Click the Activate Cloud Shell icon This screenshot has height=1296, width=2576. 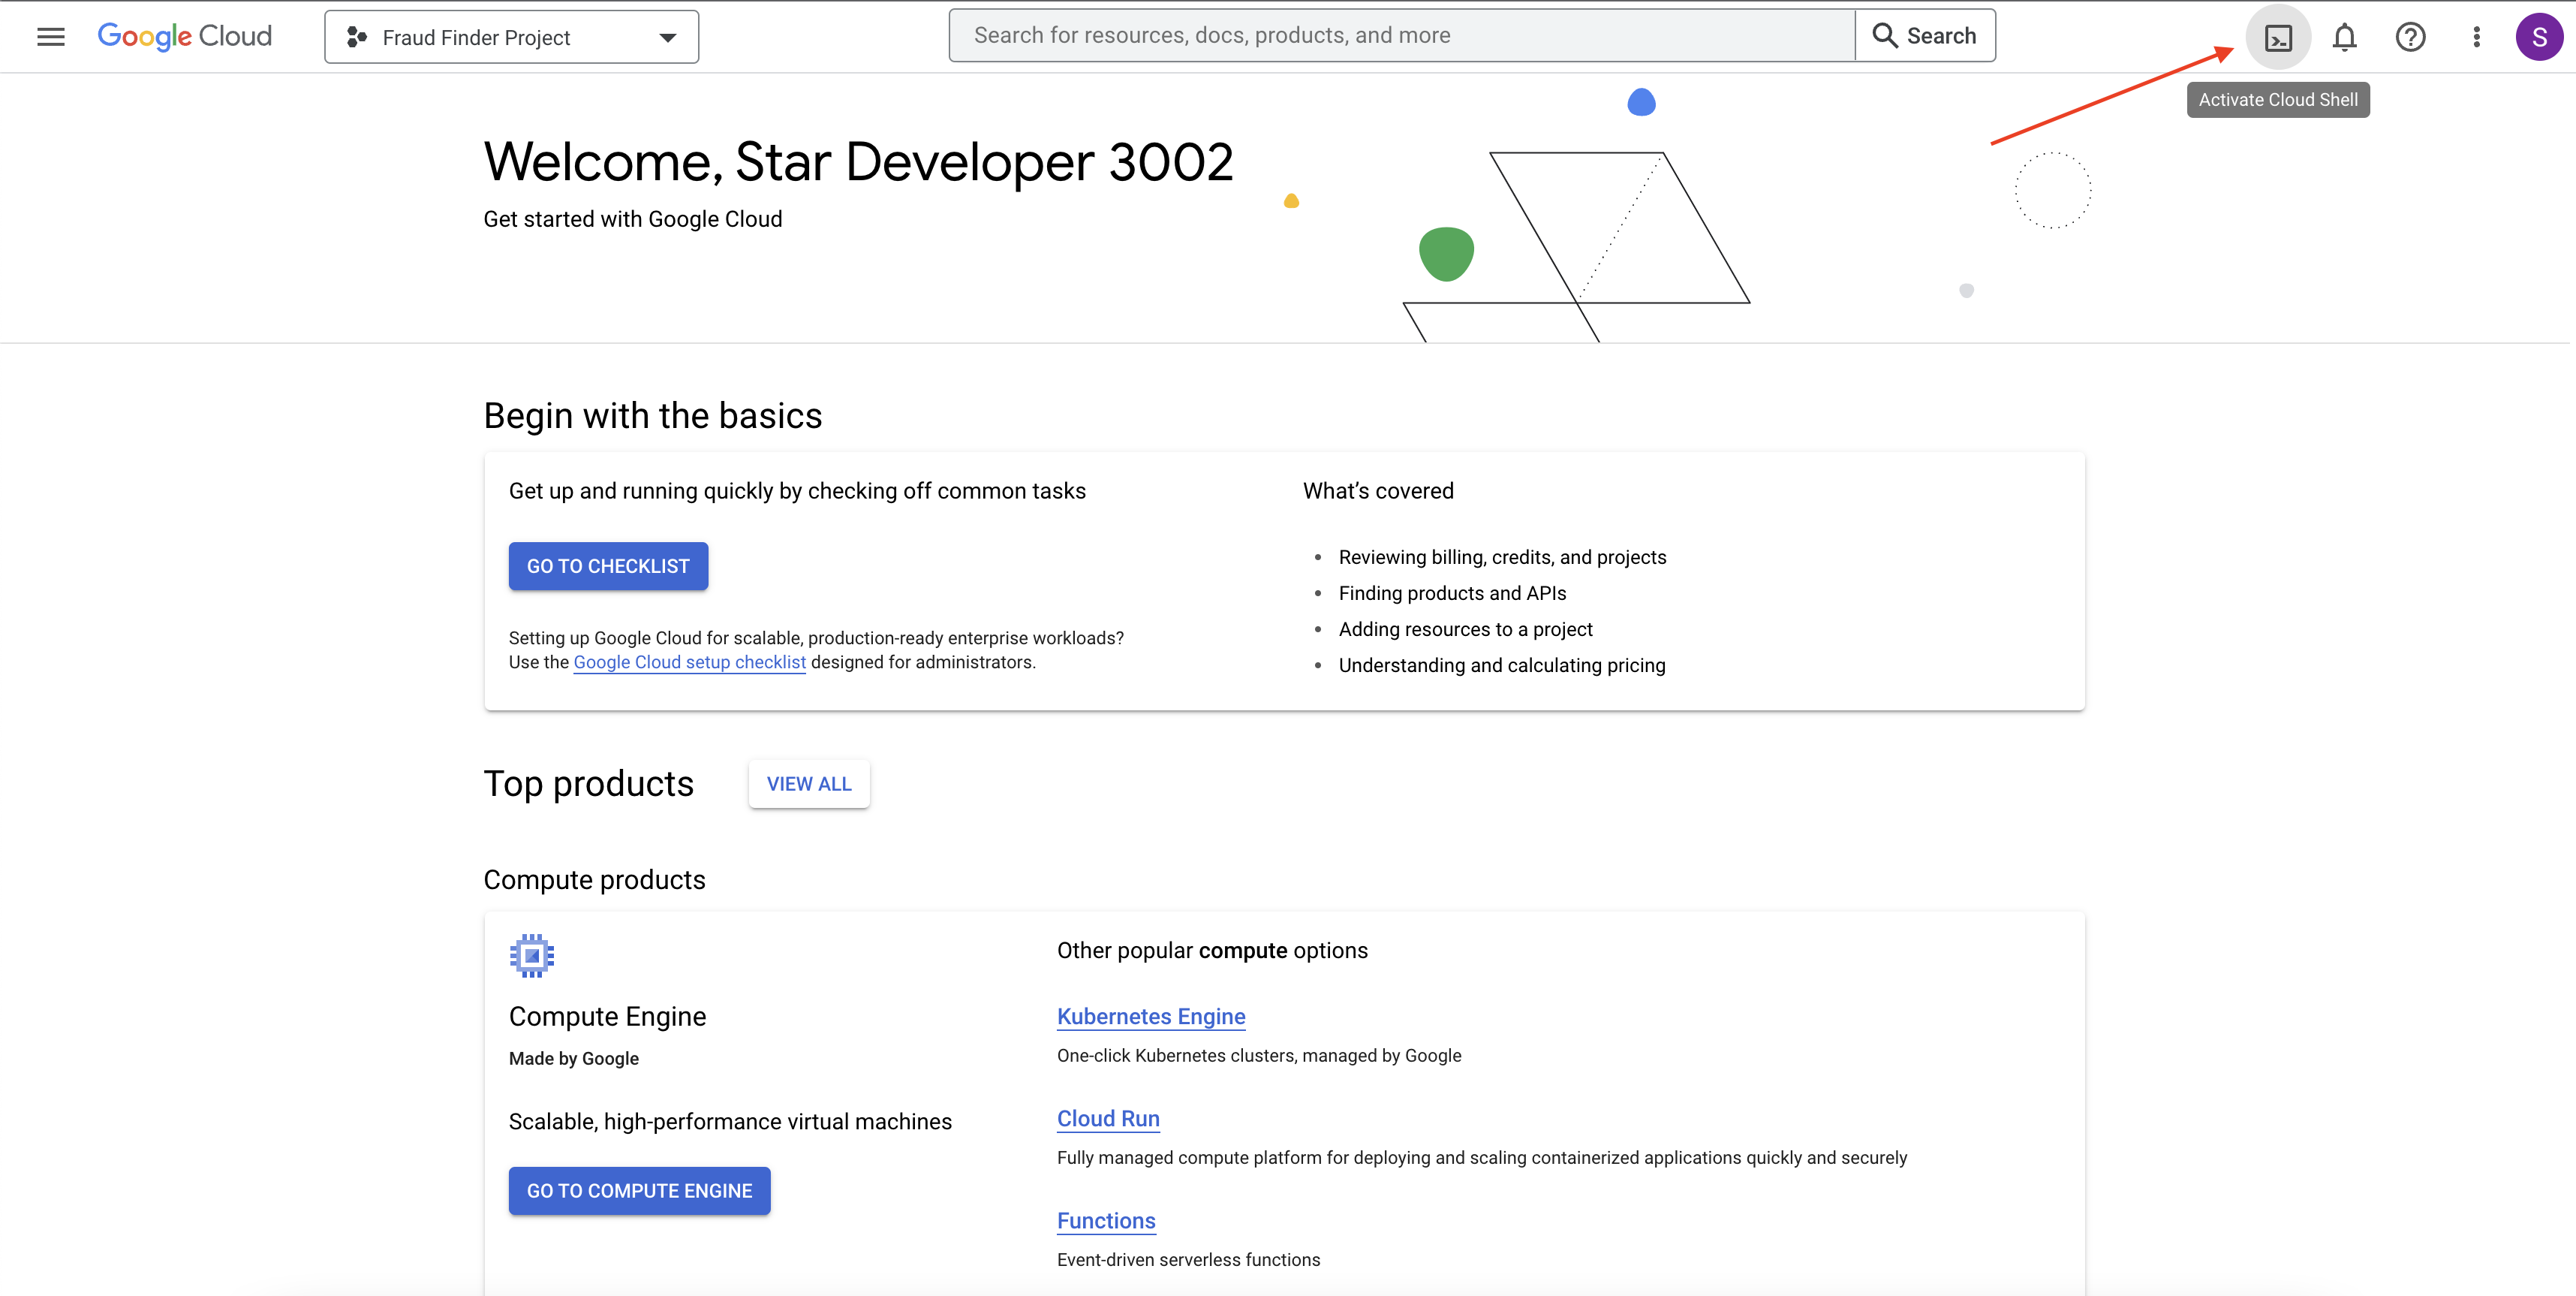click(x=2278, y=38)
